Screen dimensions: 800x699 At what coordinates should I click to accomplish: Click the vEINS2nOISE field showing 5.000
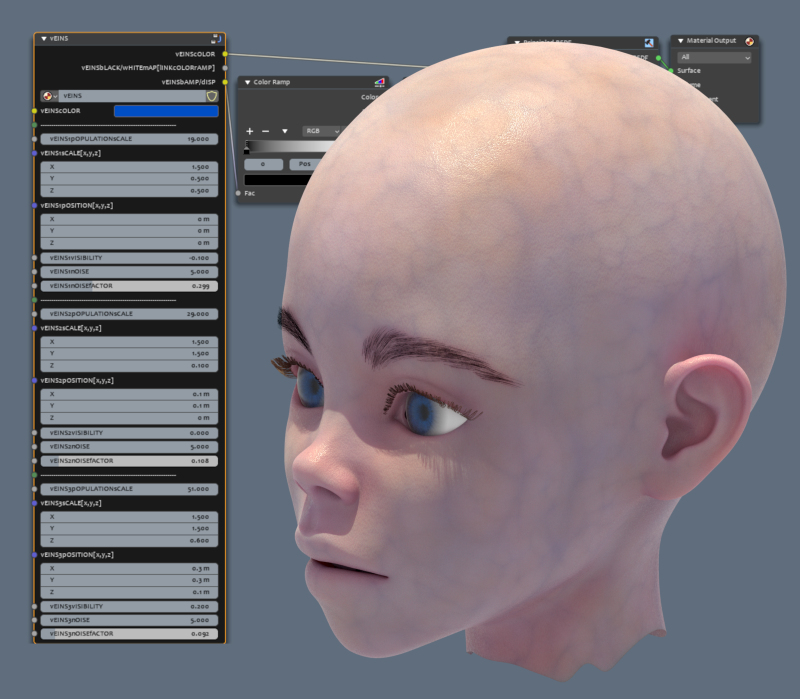[129, 446]
